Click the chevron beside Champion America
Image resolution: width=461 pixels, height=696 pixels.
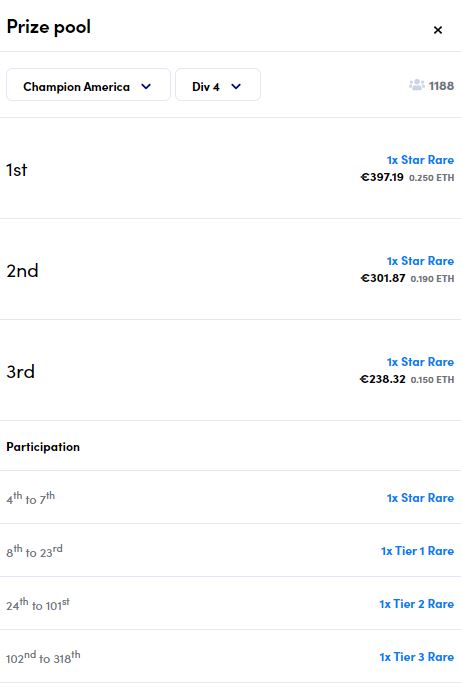(146, 87)
